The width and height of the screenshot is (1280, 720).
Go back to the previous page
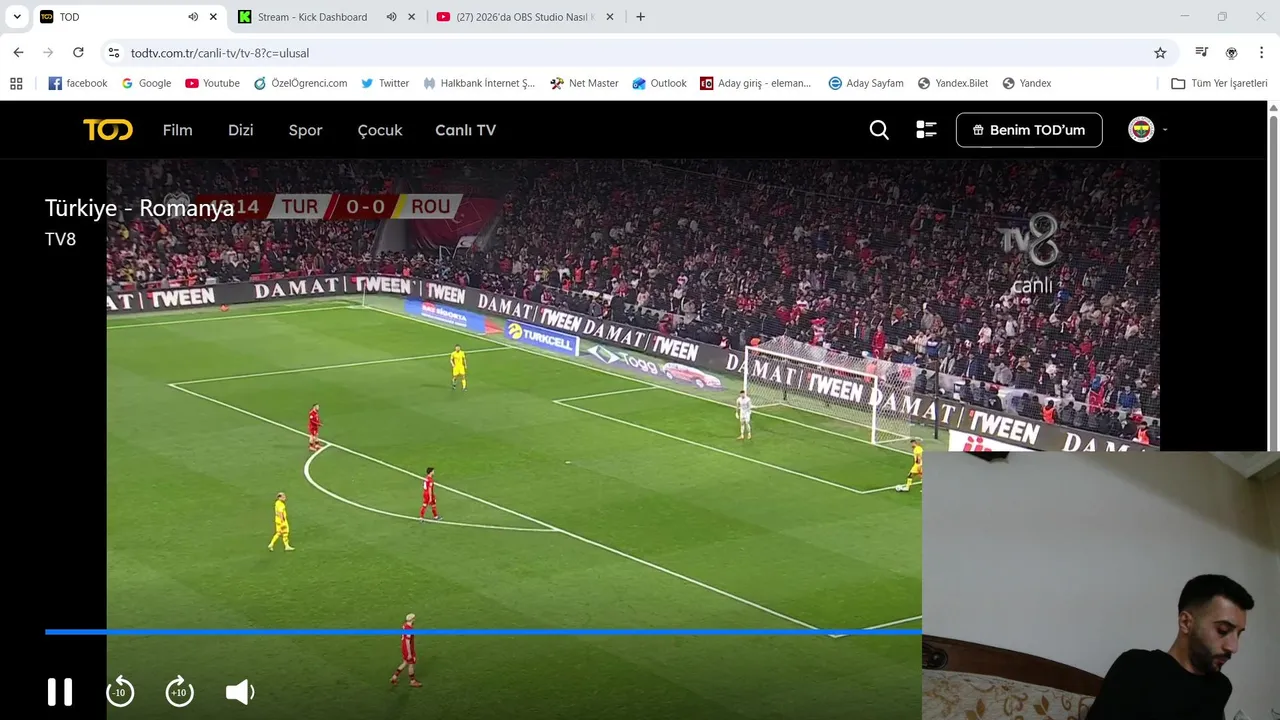pos(18,53)
